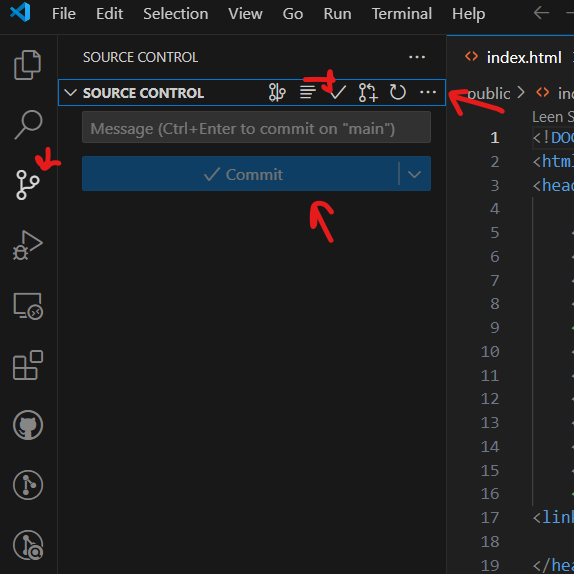Open the Run menu

338,14
